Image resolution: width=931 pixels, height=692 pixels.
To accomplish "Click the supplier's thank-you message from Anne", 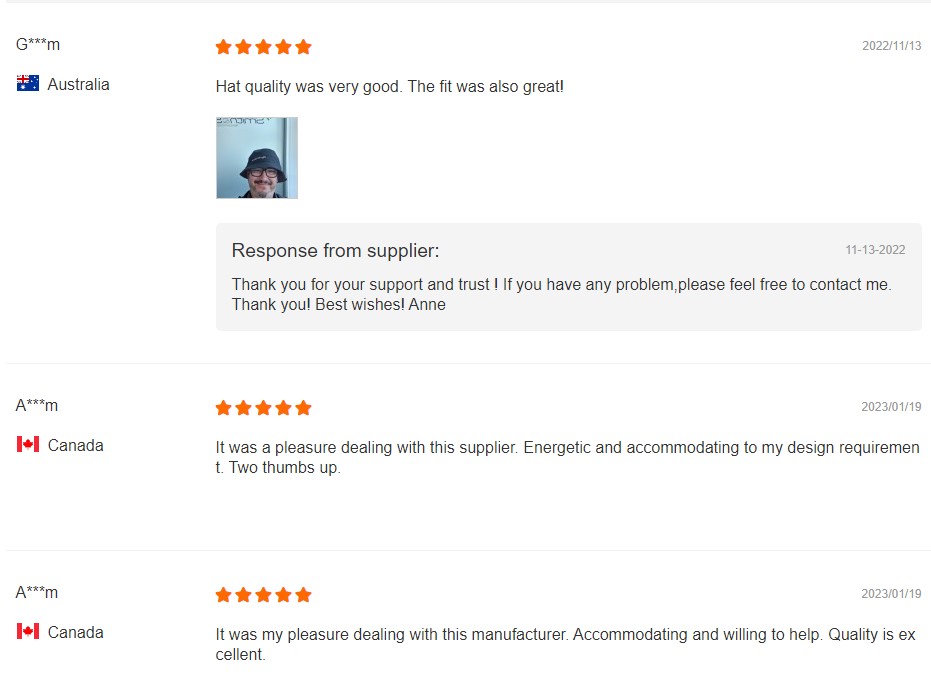I will click(x=560, y=295).
